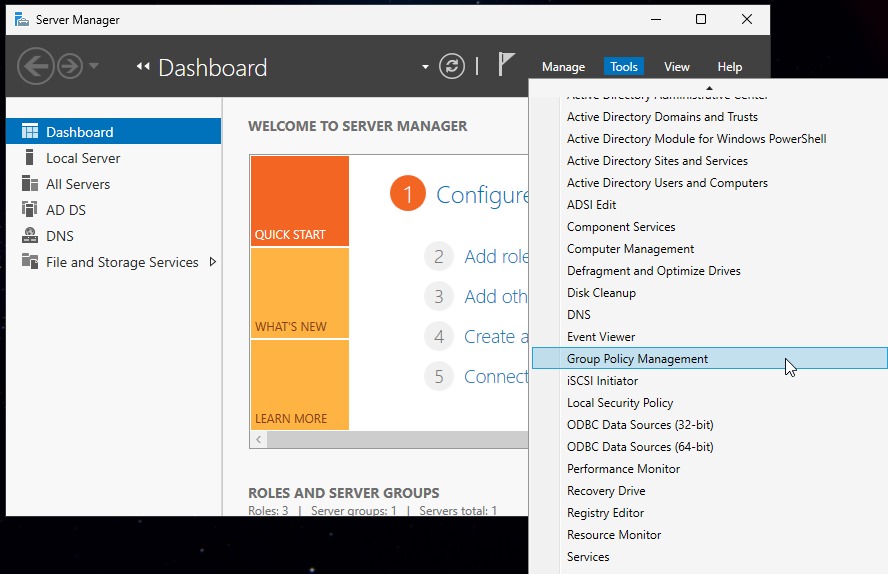888x574 pixels.
Task: Open File and Storage Services
Action: (113, 262)
